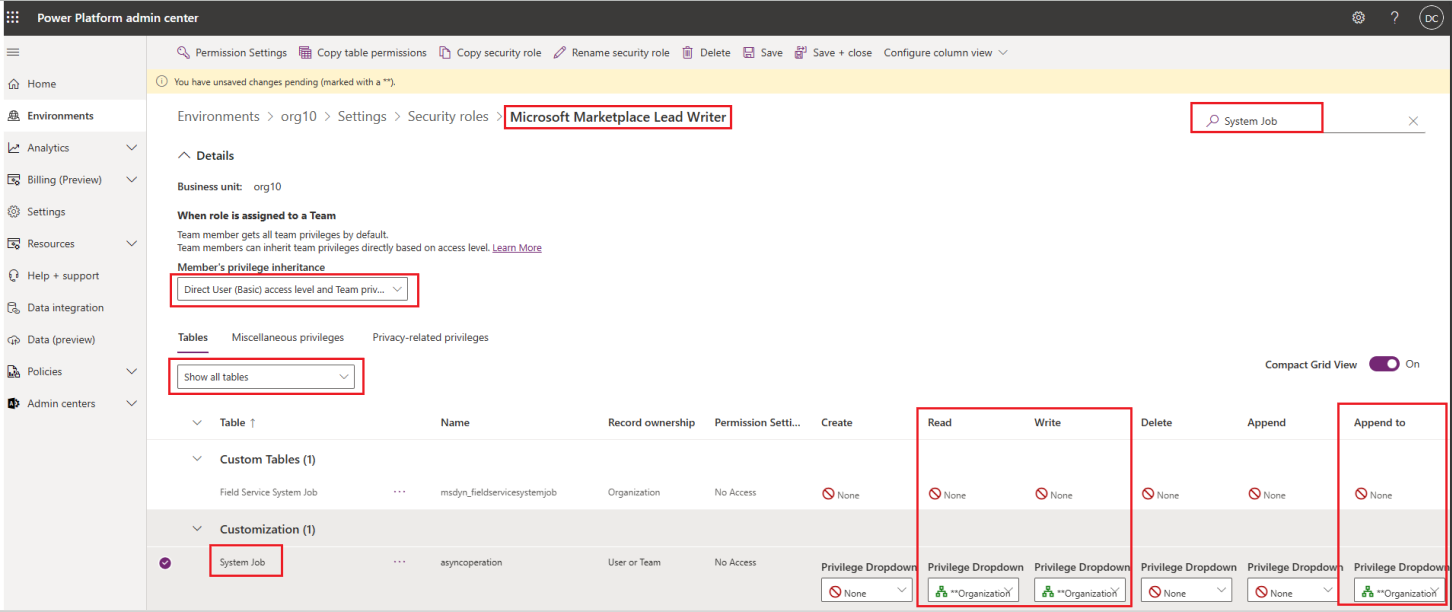Switch to Privacy-related privileges tab
Screen dimensions: 1452x612
[x=430, y=338]
